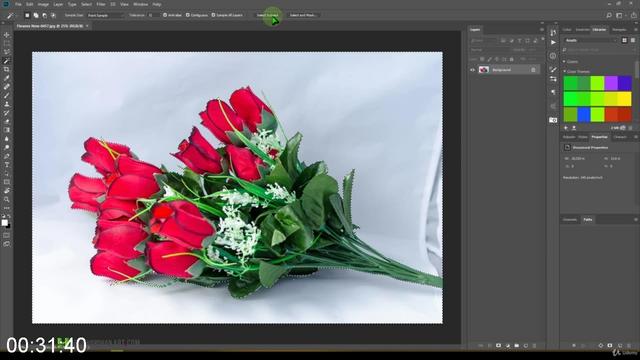Open the Select menu
The width and height of the screenshot is (640, 360).
pos(86,4)
